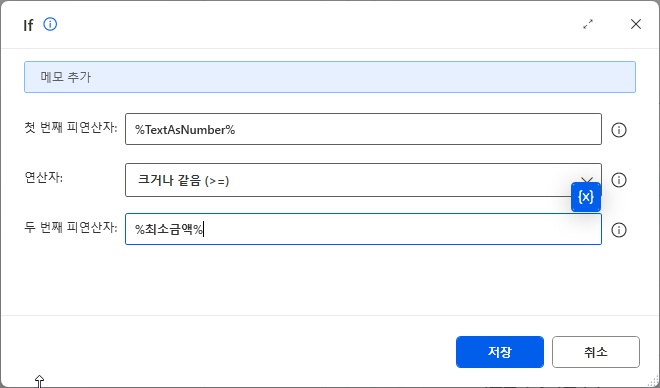The image size is (660, 388).
Task: Click the 연산자: label
Action: [x=44, y=178]
